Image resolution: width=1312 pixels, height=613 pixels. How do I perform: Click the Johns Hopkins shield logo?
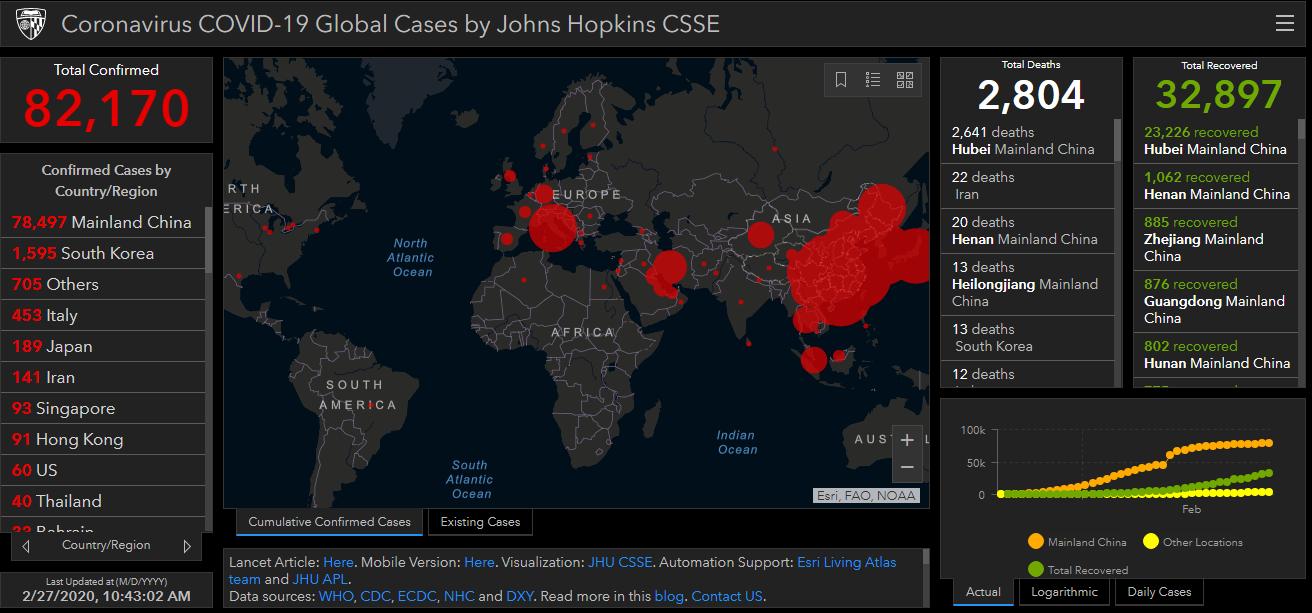click(x=31, y=24)
